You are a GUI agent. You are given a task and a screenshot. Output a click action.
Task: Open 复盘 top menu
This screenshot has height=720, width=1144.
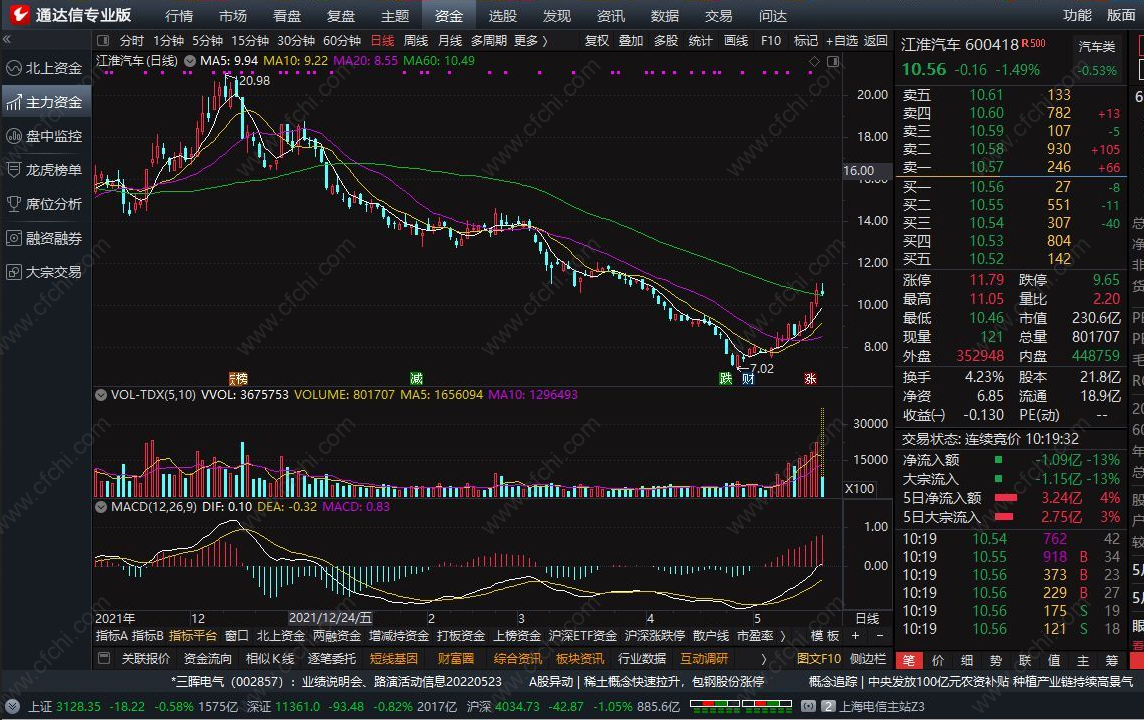(x=341, y=15)
